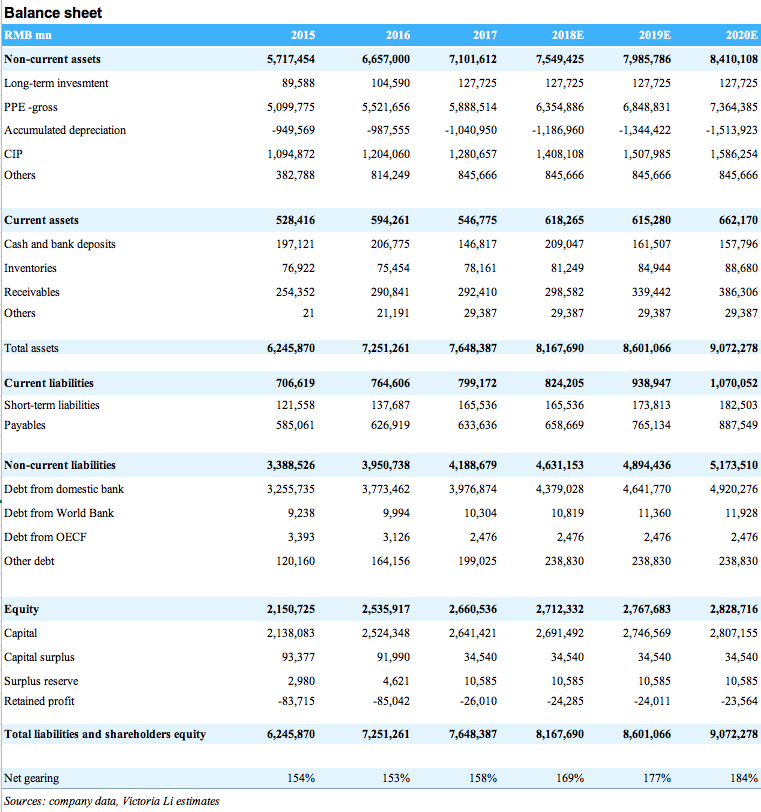761x812 pixels.
Task: Select Total liabilities and shareholders equity label
Action: coord(105,734)
